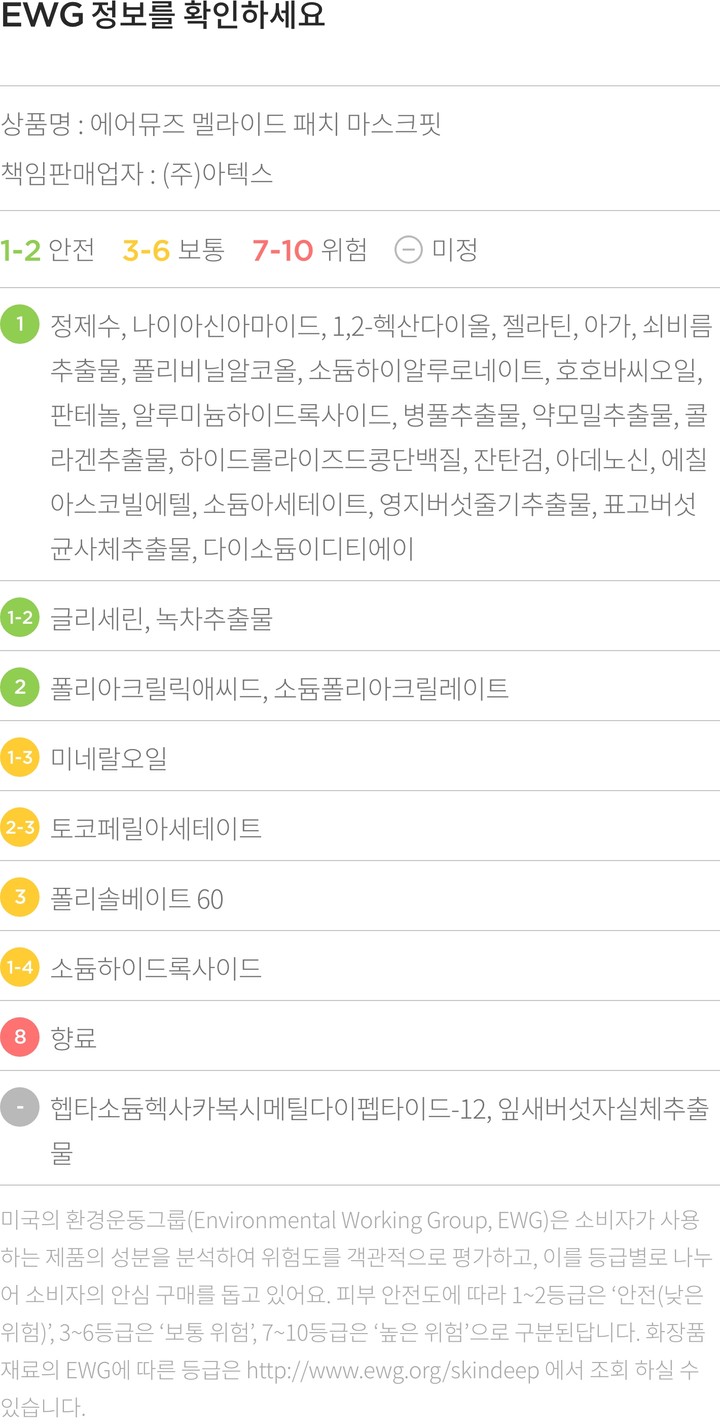720x1425 pixels.
Task: Click the 7-10 위험 legend label
Action: pyautogui.click(x=309, y=250)
